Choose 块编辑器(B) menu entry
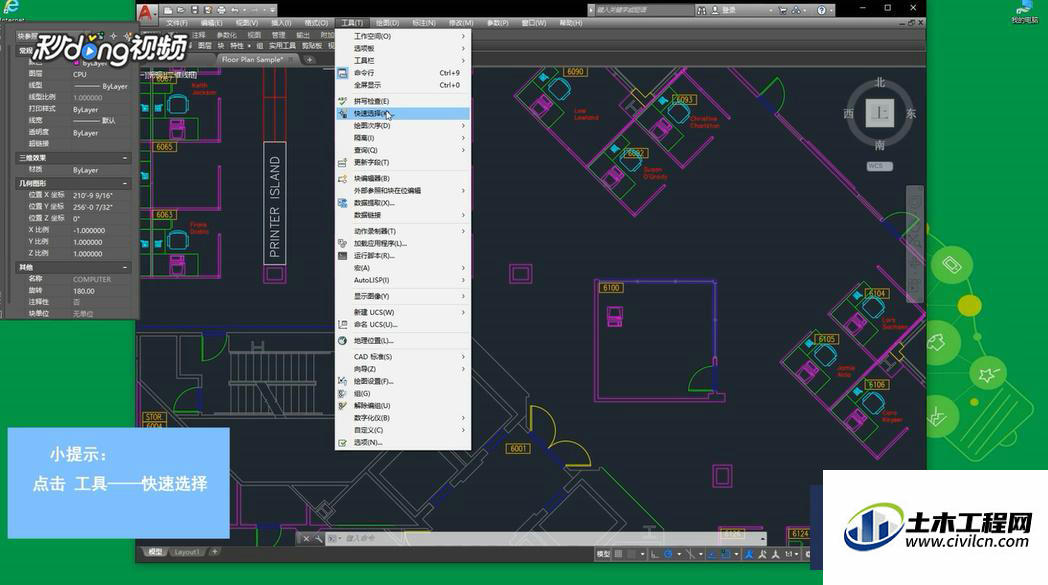Image resolution: width=1048 pixels, height=585 pixels. 403,179
